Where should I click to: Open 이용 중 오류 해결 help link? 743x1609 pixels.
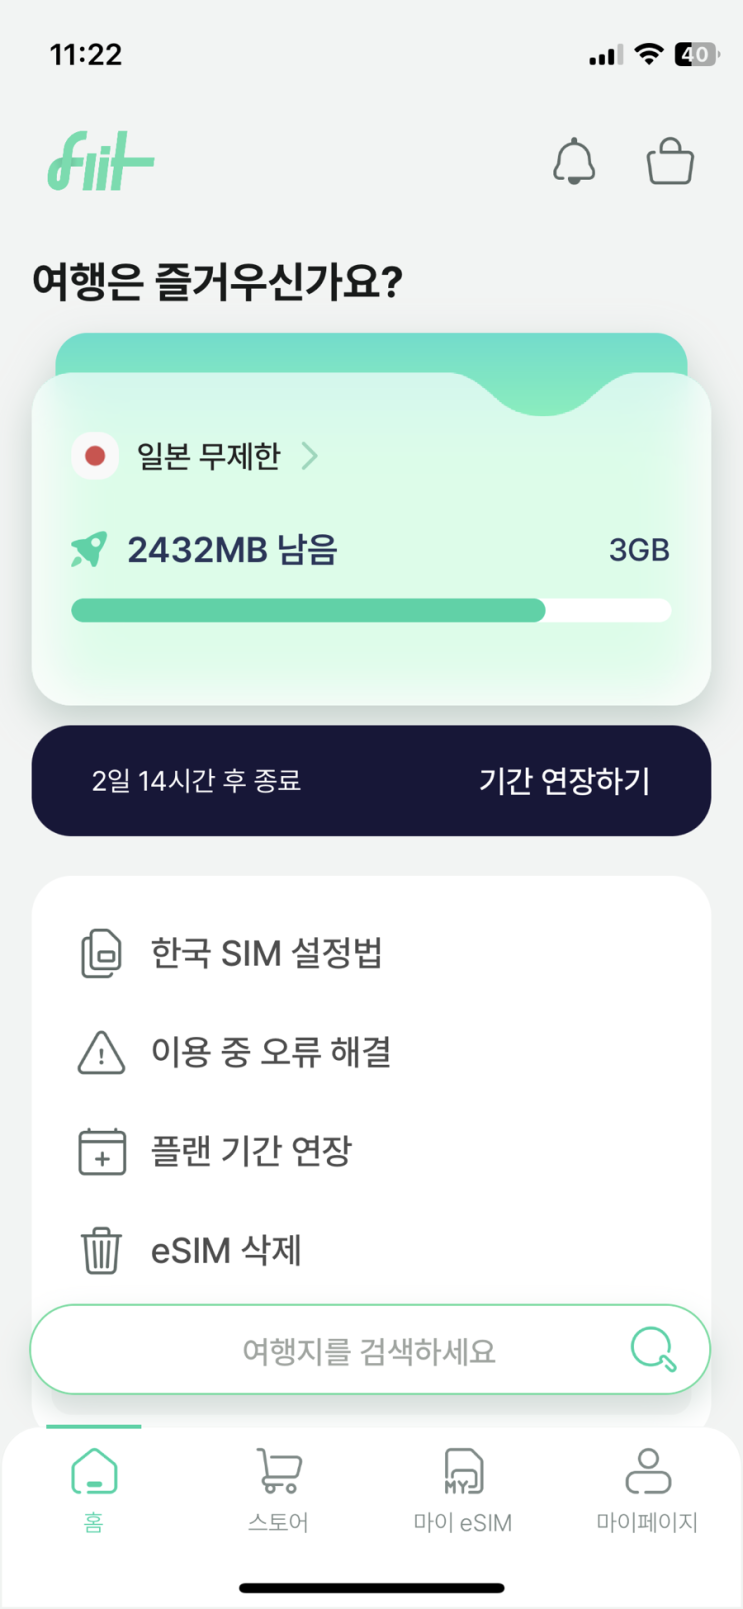click(371, 1052)
